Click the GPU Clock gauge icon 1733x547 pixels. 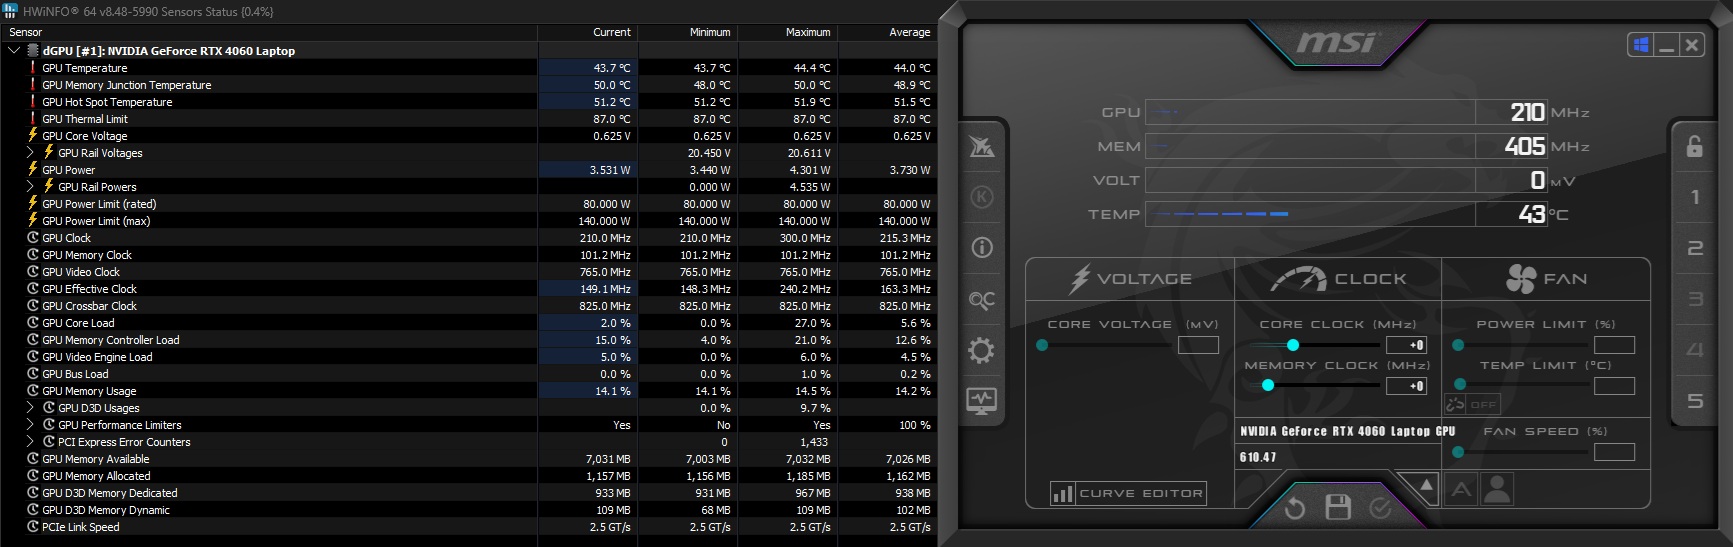click(x=33, y=238)
